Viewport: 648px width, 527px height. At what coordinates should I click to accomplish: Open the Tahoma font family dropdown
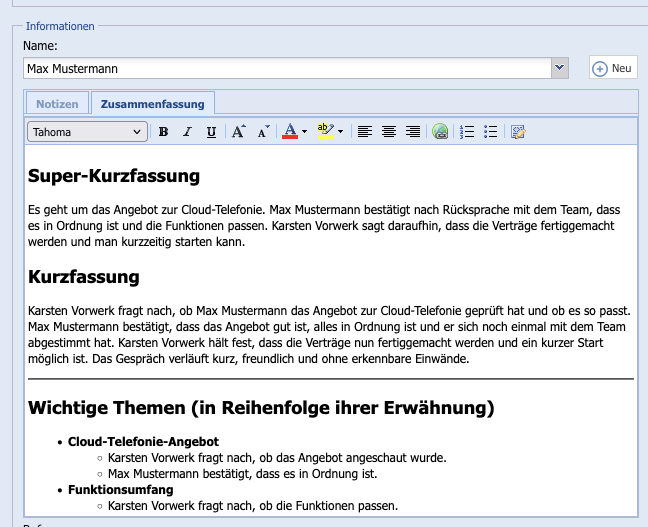point(88,132)
